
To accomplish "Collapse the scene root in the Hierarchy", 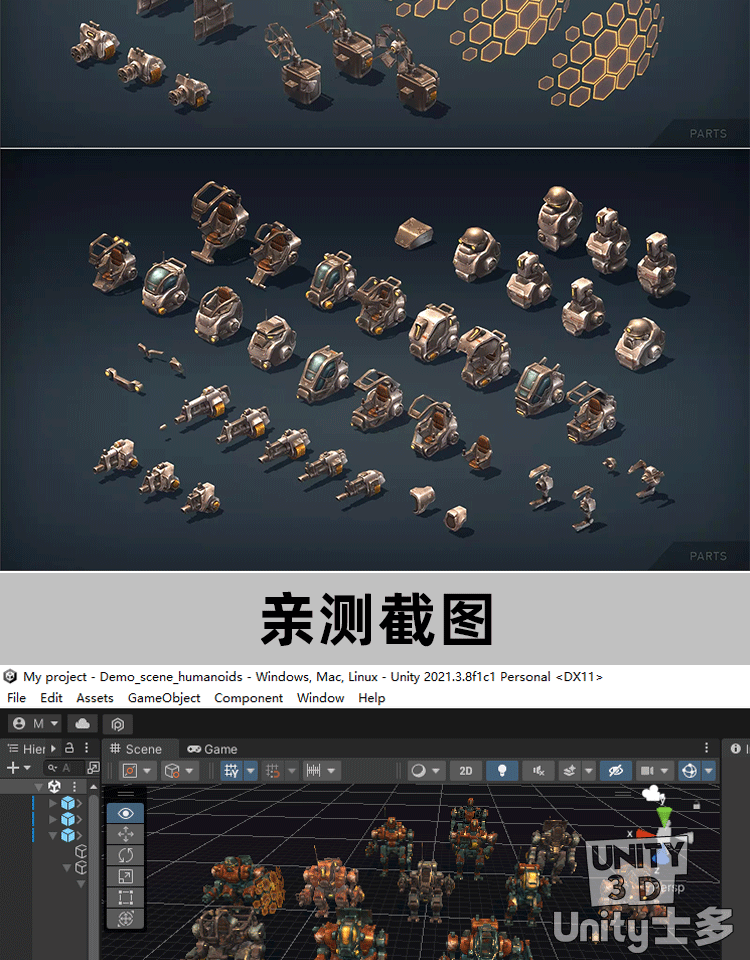I will tap(39, 786).
